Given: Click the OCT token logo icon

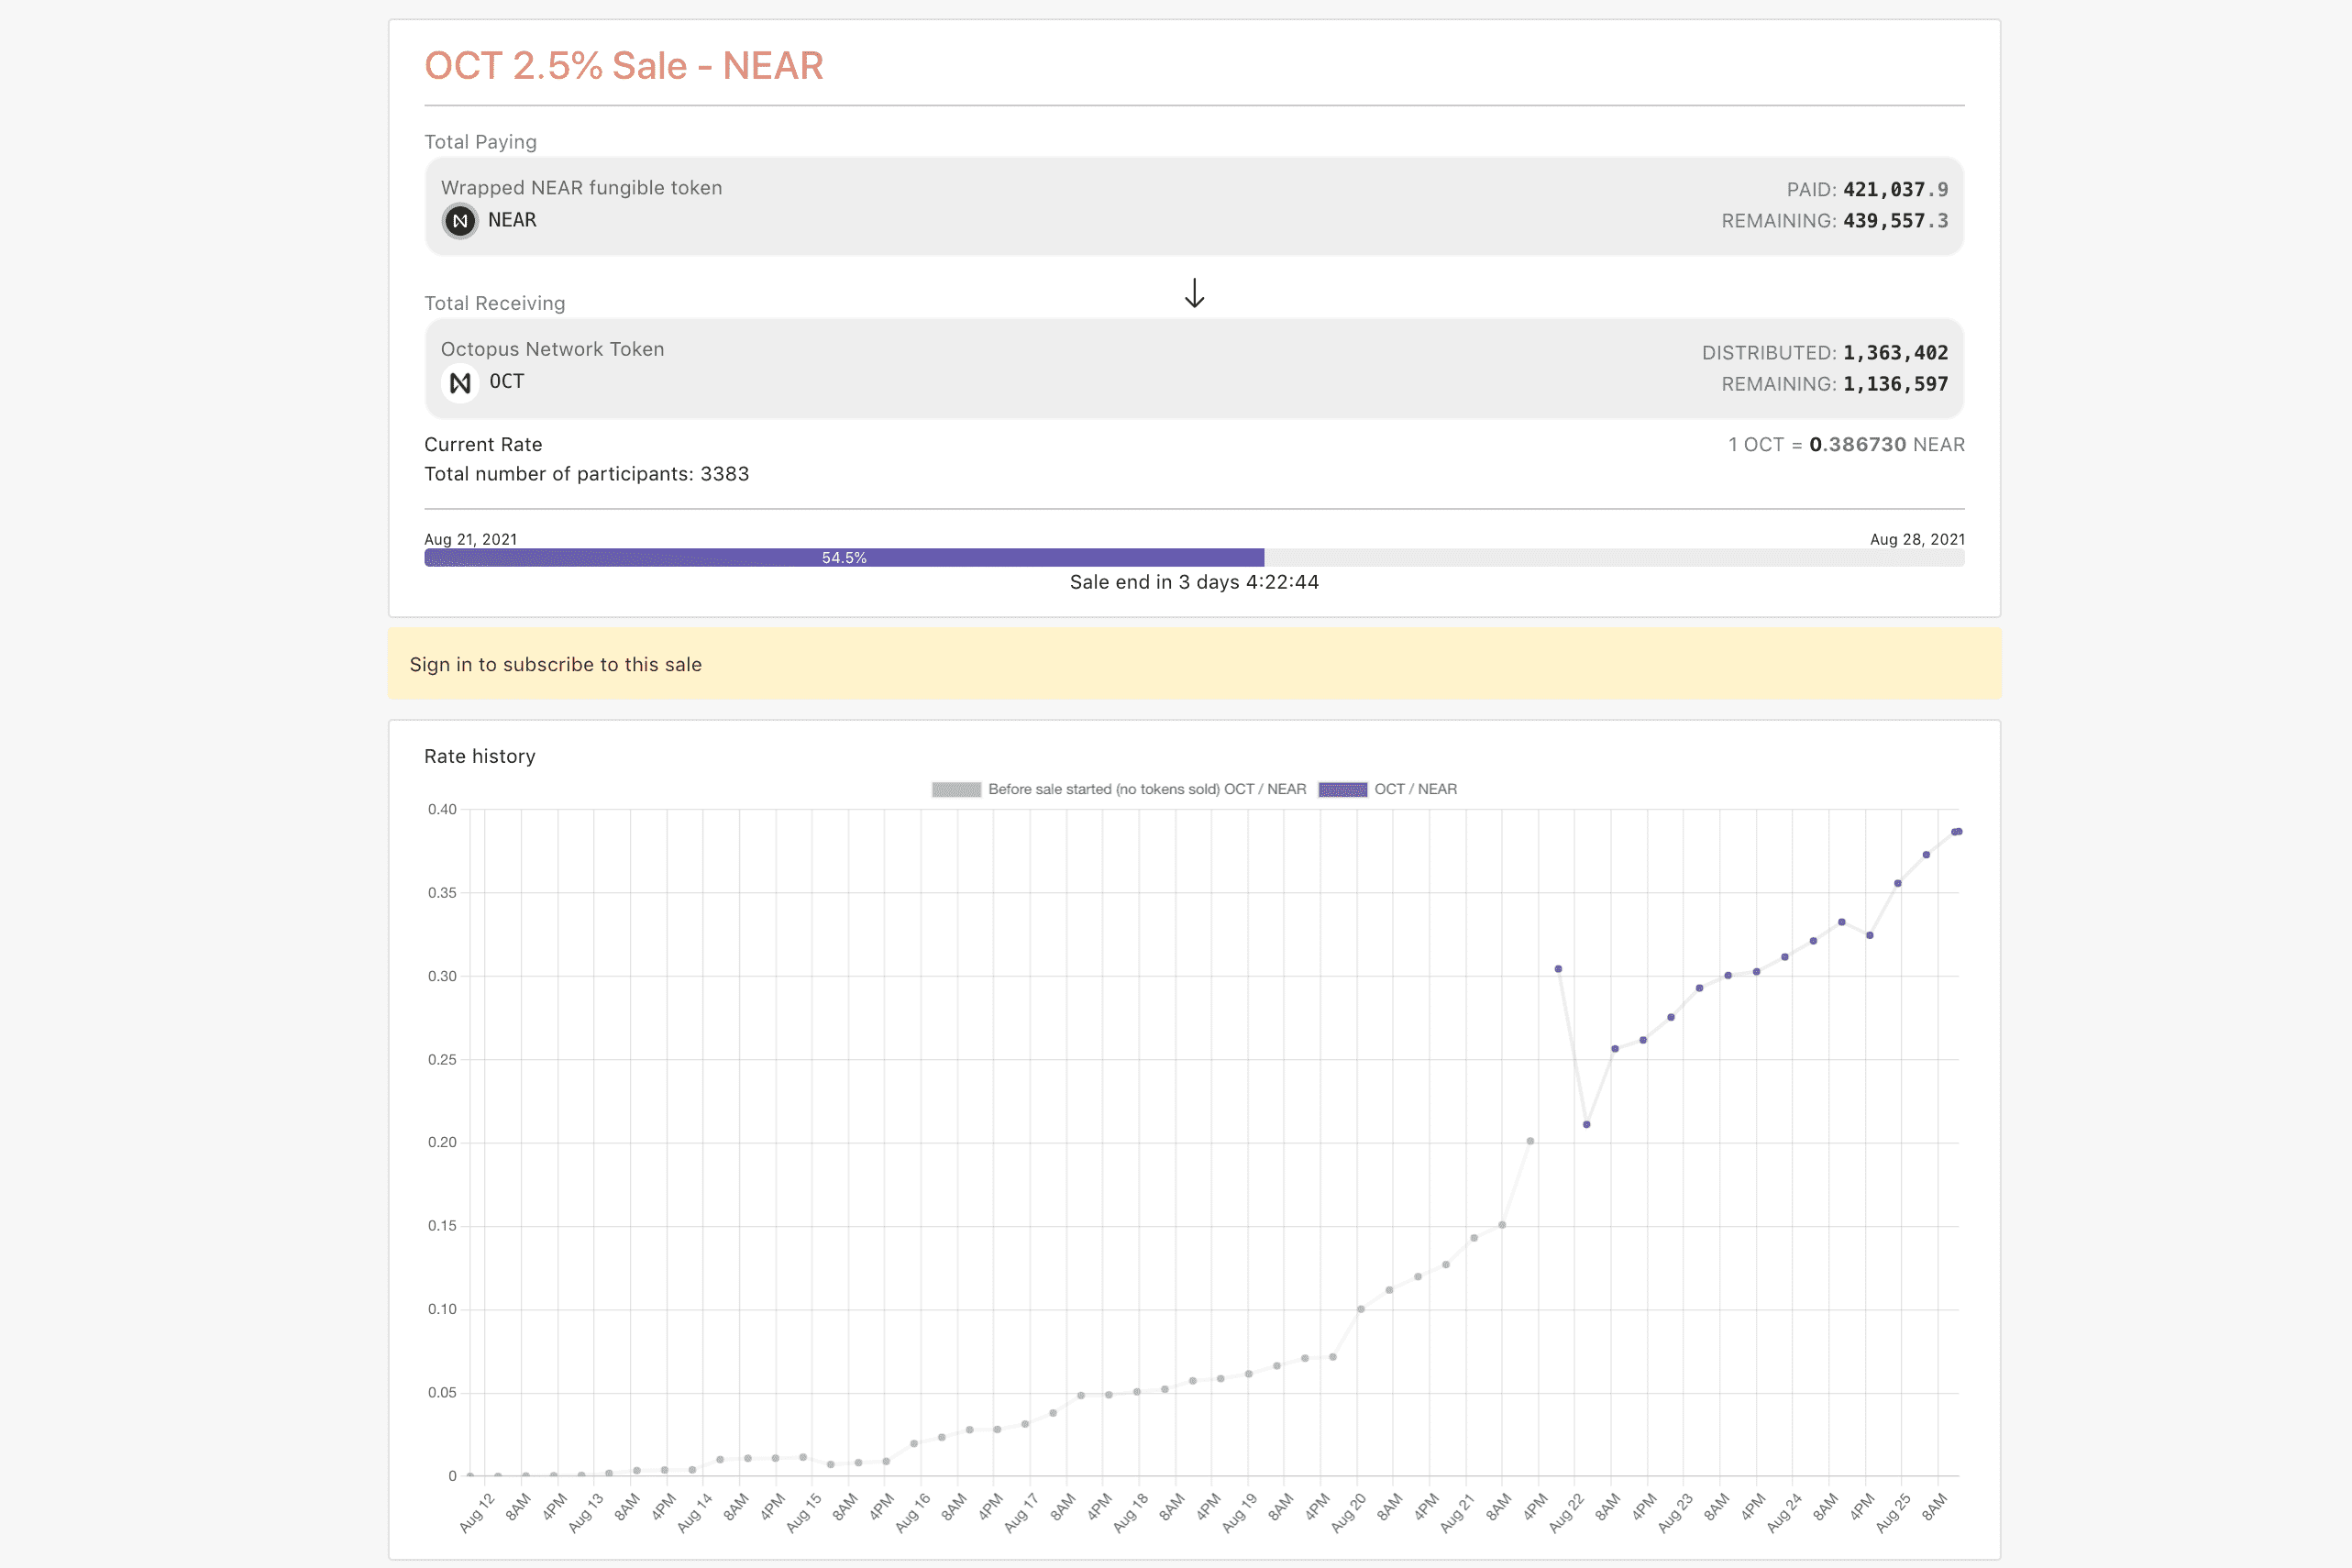Looking at the screenshot, I should pyautogui.click(x=459, y=382).
